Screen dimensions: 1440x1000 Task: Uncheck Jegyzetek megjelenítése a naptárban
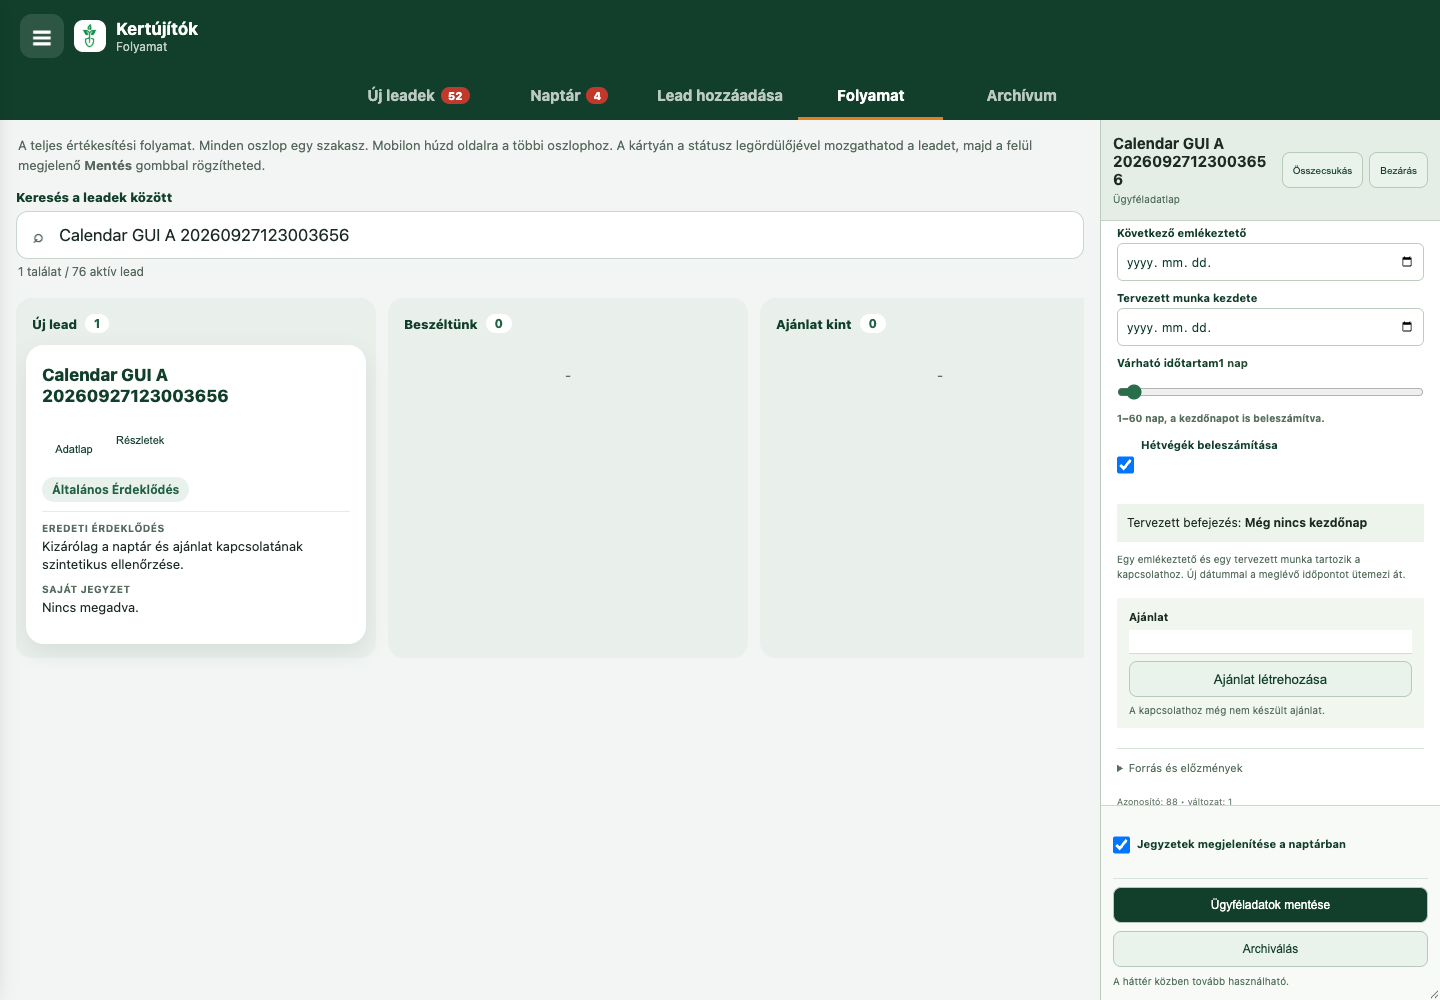[1122, 845]
